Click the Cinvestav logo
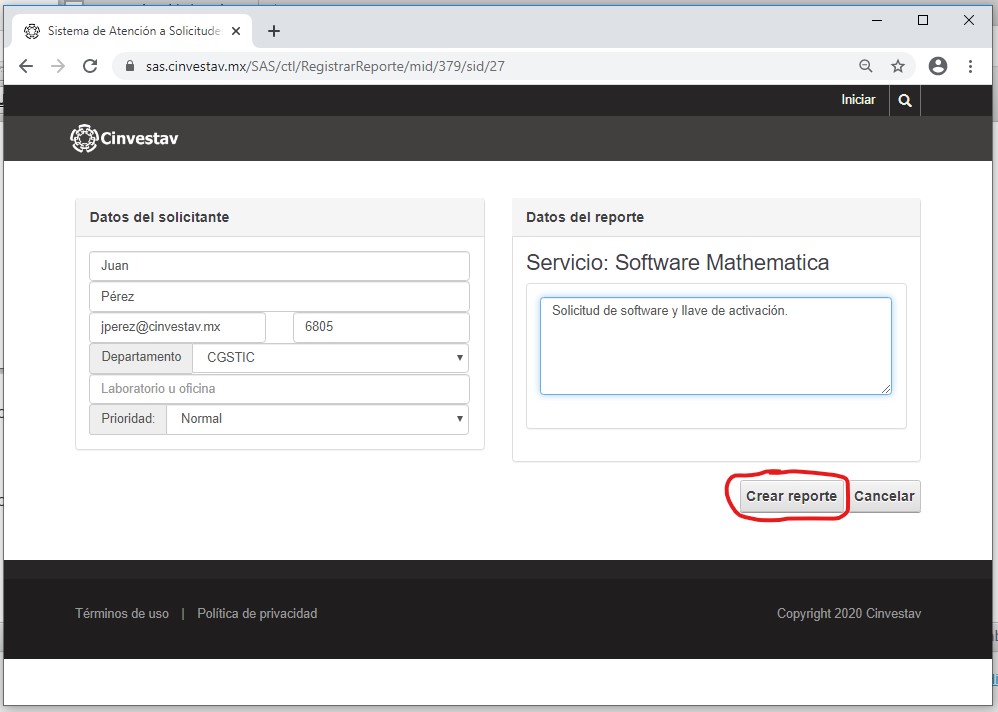998x712 pixels. (x=125, y=139)
